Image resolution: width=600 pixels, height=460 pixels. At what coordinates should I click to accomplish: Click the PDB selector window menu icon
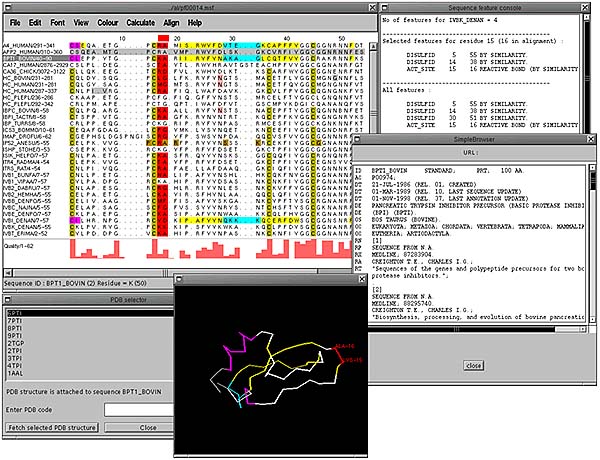7,300
